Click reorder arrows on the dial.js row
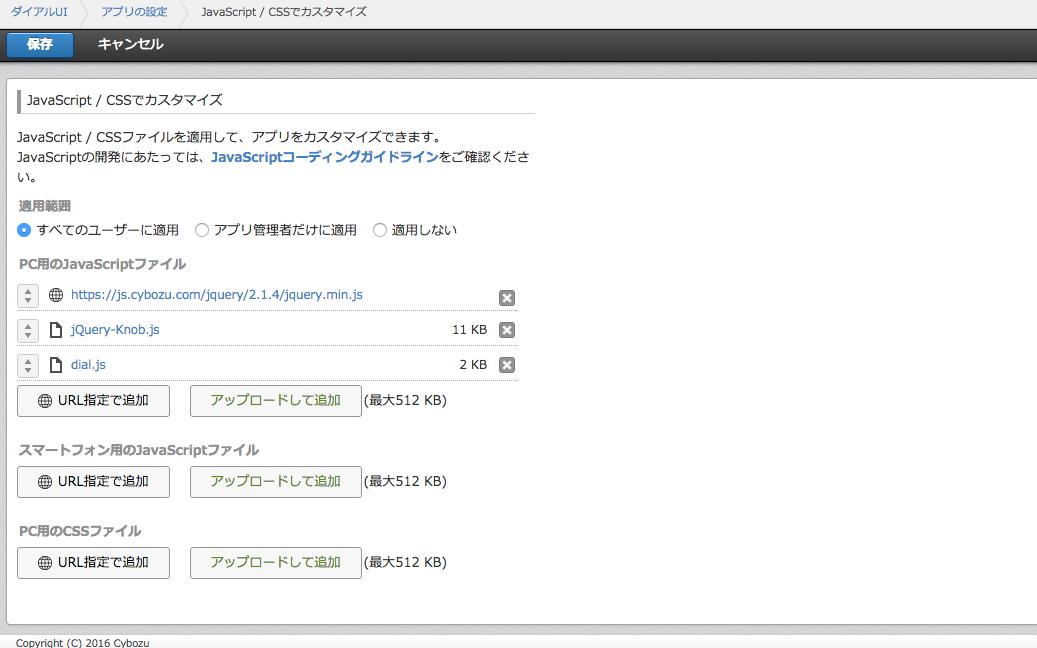Screen dimensions: 1037x648 coord(27,364)
